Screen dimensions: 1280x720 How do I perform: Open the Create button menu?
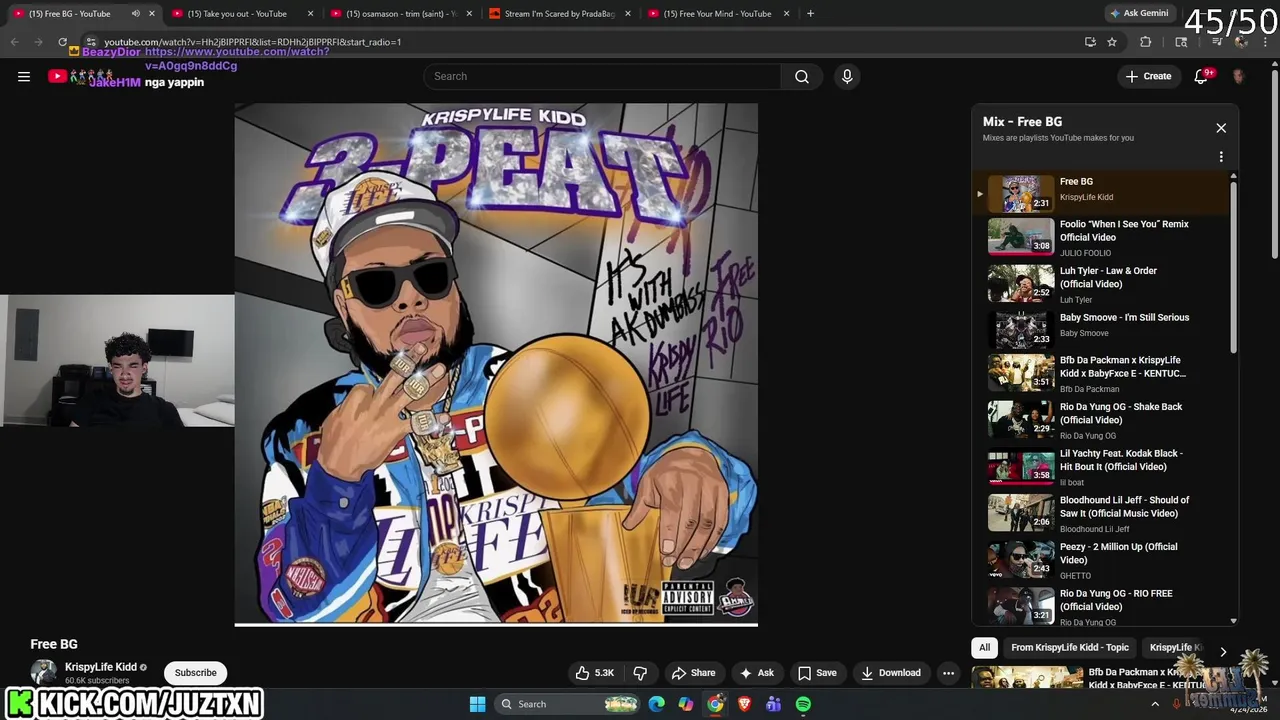click(1148, 76)
